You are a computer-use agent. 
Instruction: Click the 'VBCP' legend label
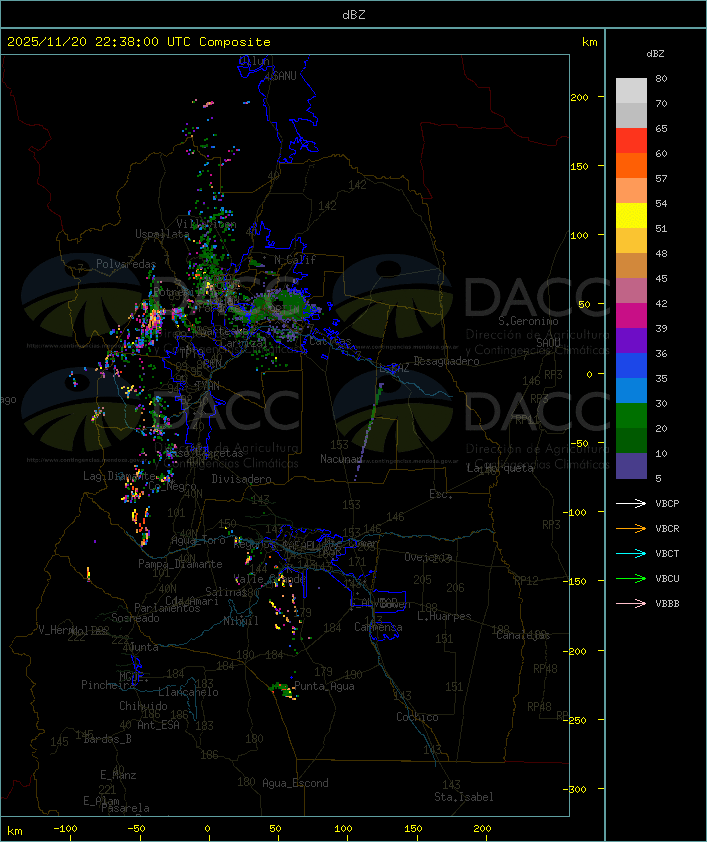click(667, 504)
